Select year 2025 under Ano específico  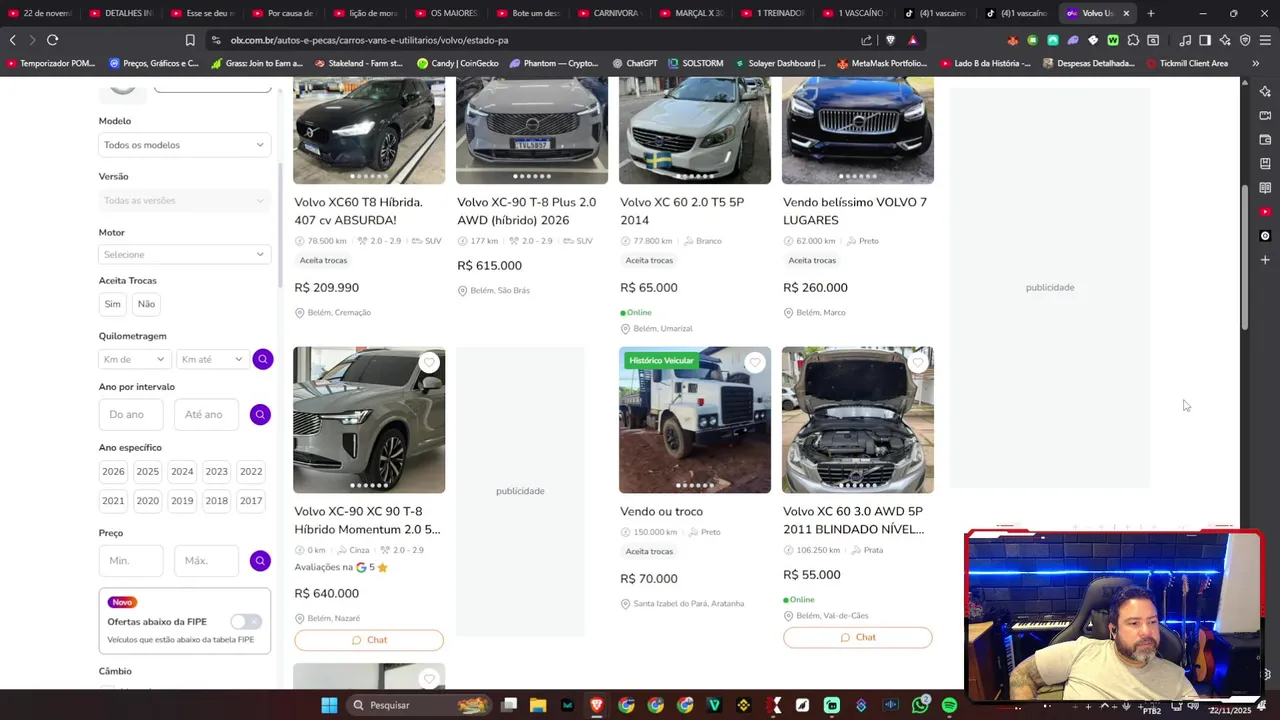click(x=147, y=471)
